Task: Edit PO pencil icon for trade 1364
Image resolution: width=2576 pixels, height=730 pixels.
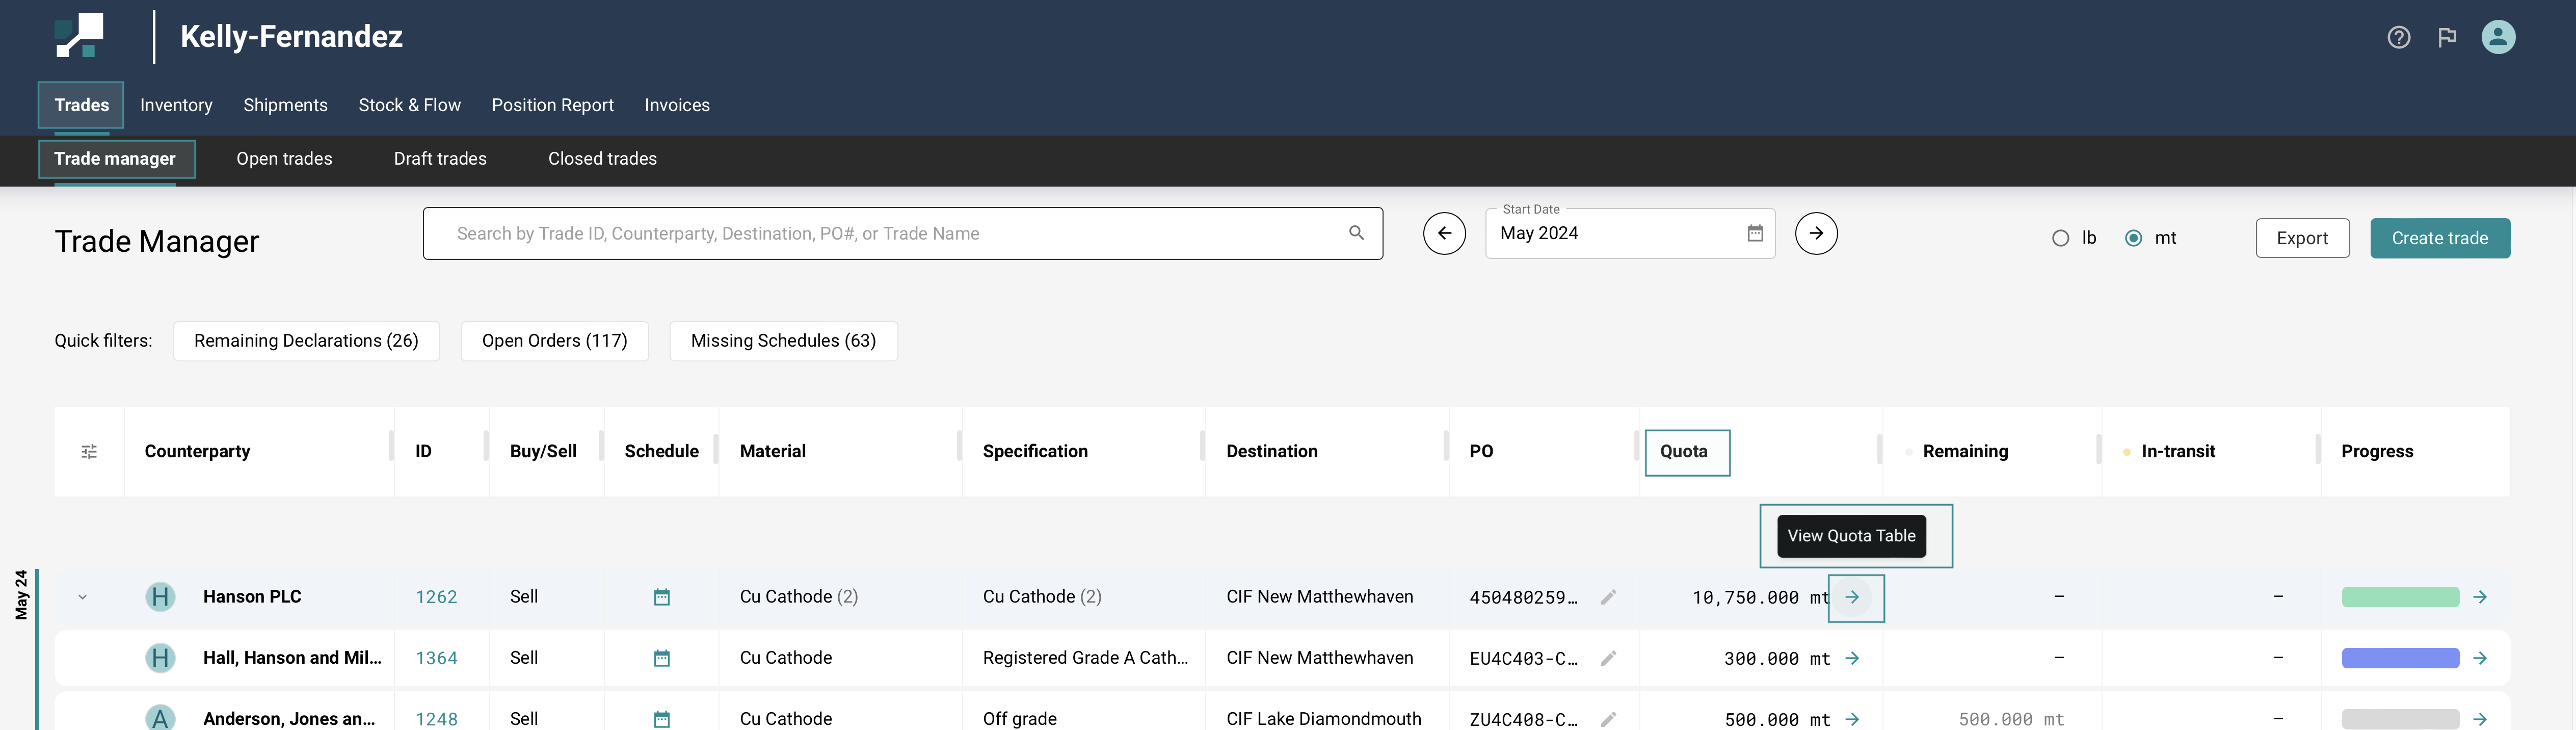Action: (1608, 658)
